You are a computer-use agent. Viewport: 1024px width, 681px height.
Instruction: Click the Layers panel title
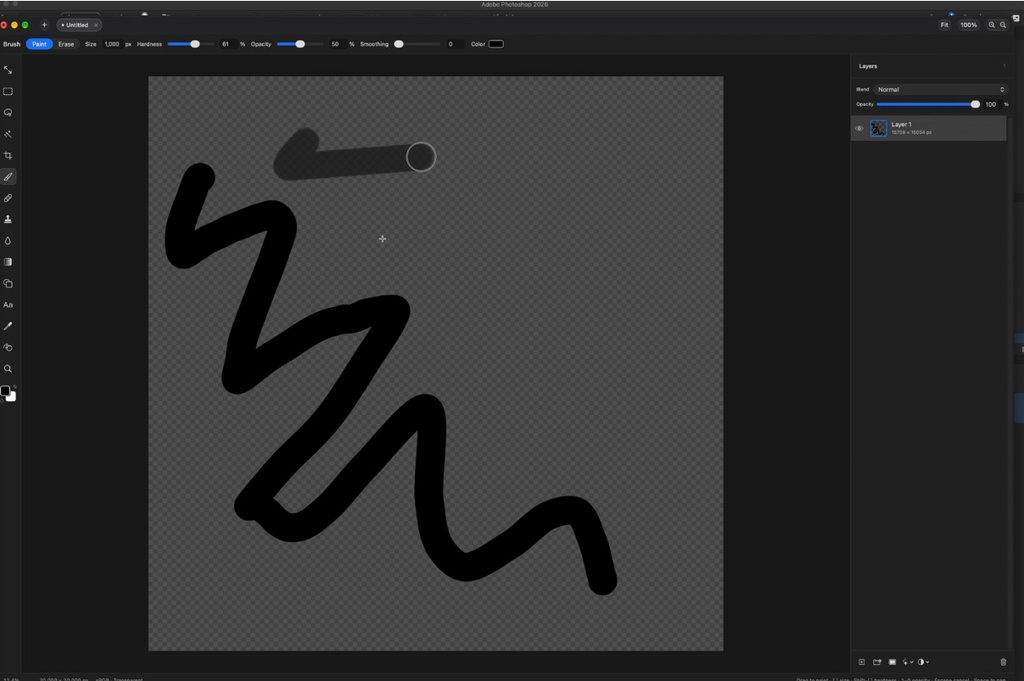pyautogui.click(x=868, y=66)
